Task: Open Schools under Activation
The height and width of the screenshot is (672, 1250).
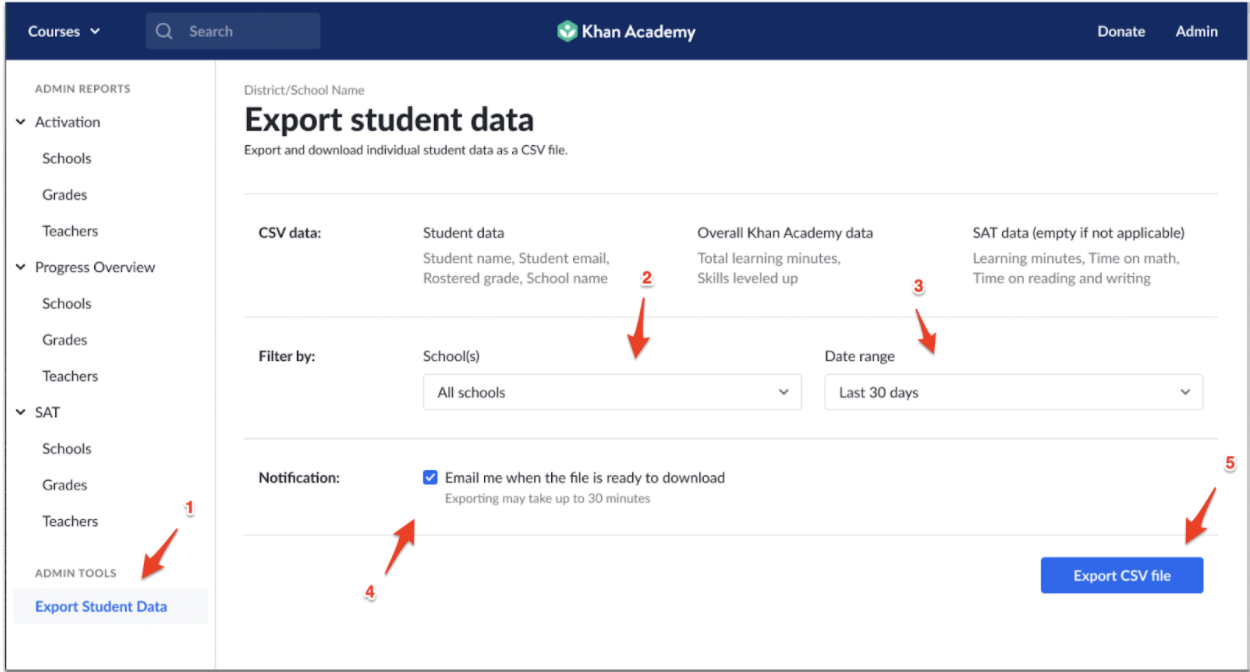Action: pos(66,158)
